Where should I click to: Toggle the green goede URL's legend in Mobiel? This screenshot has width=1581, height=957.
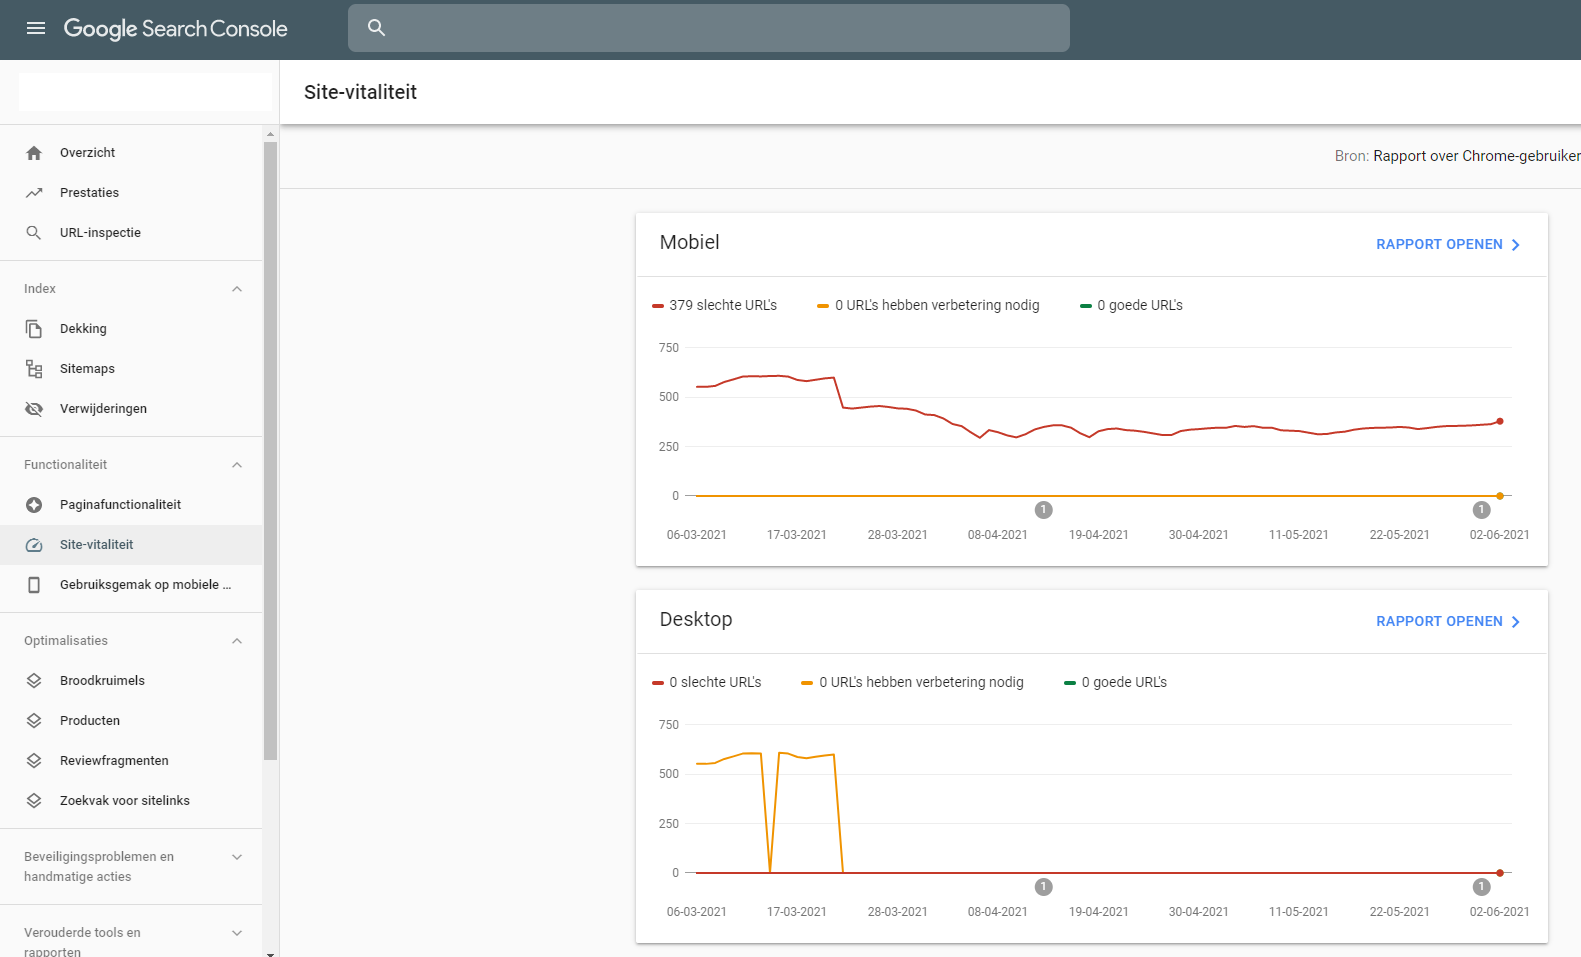point(1131,305)
